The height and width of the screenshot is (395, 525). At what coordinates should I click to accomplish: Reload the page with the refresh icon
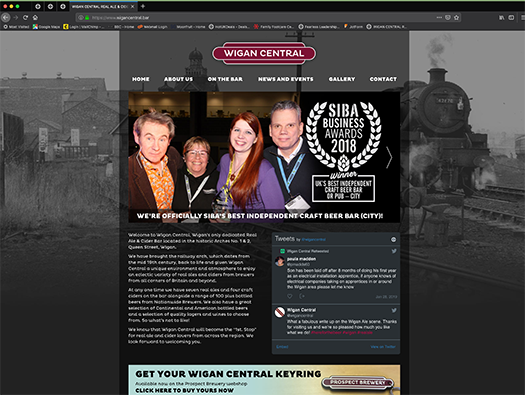(25, 17)
